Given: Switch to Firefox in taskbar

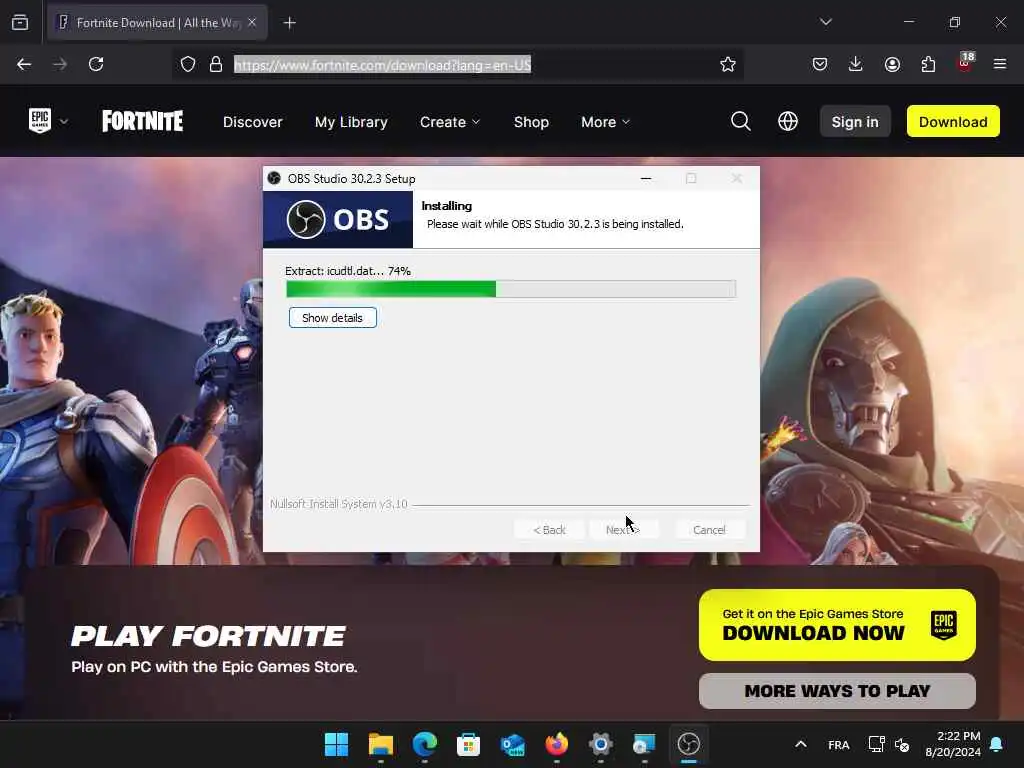Looking at the screenshot, I should (556, 744).
